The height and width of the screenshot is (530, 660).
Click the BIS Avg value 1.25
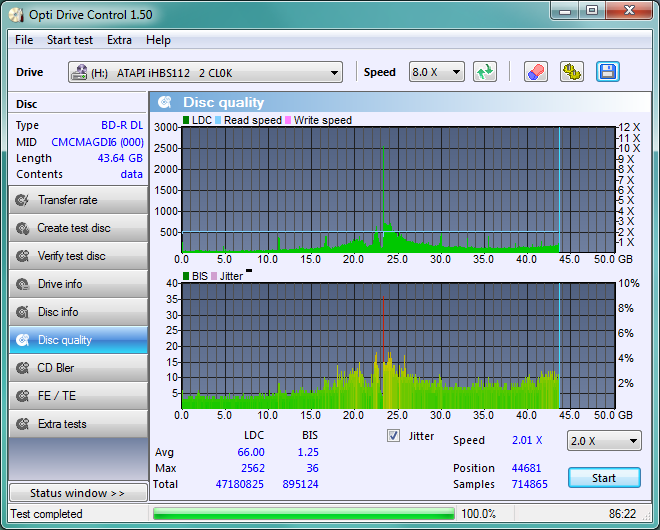click(x=308, y=452)
